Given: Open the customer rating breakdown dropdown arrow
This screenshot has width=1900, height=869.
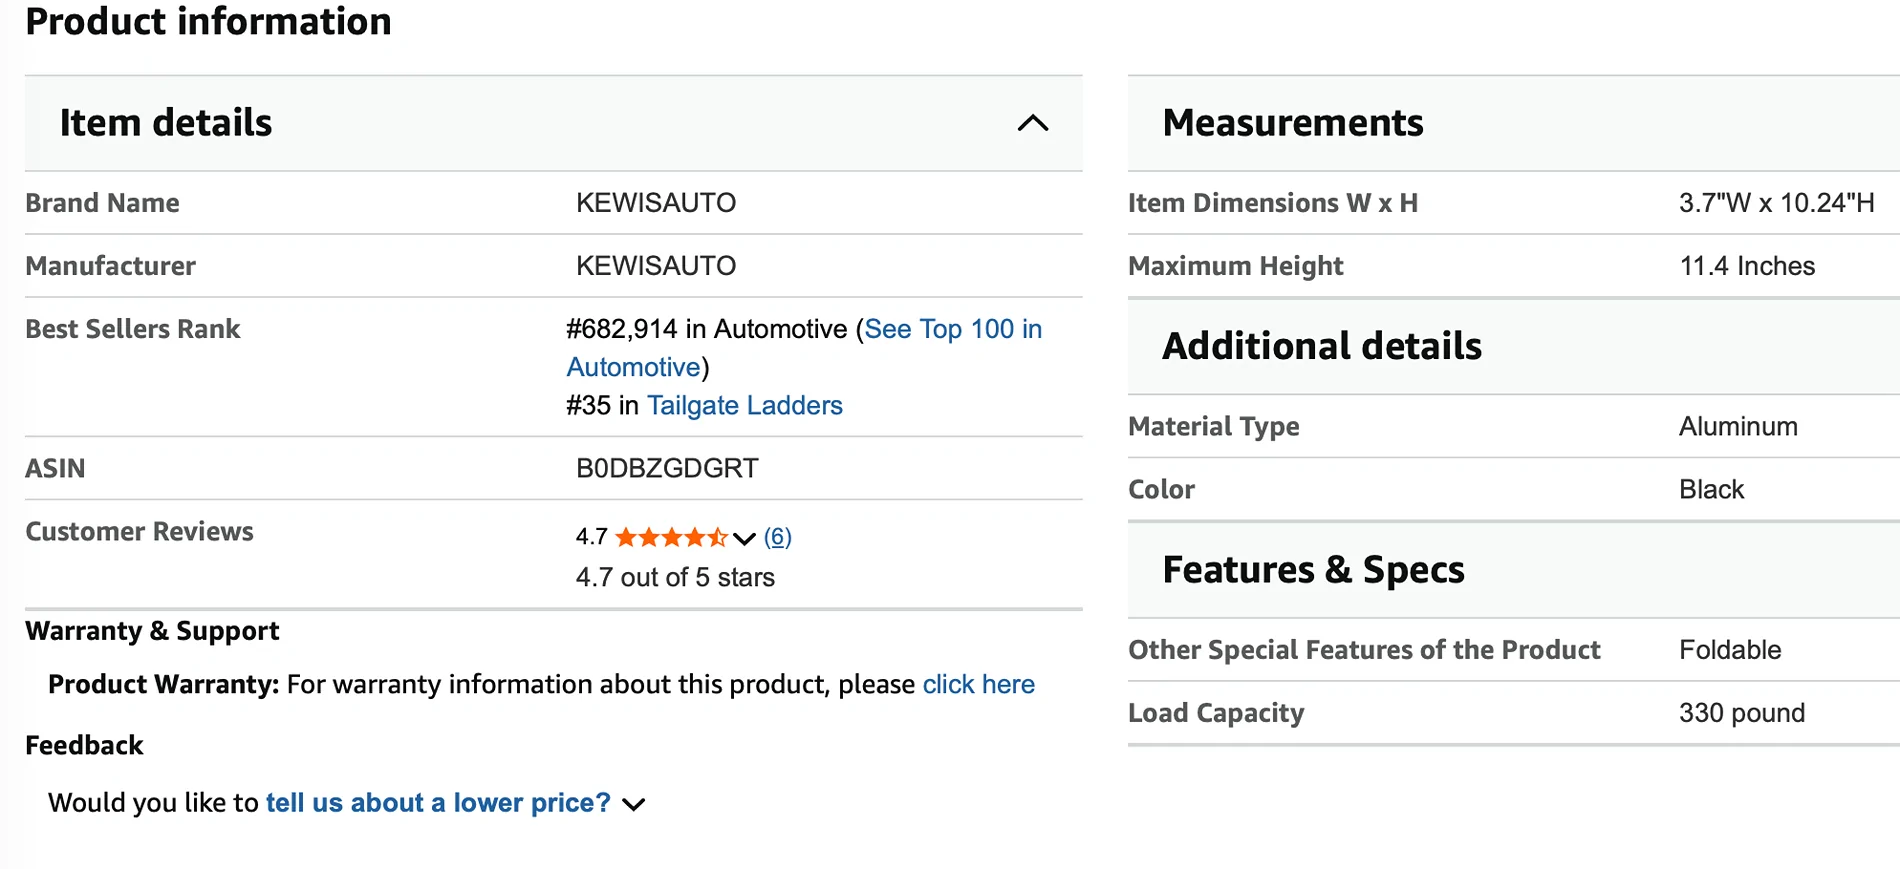Looking at the screenshot, I should tap(744, 538).
